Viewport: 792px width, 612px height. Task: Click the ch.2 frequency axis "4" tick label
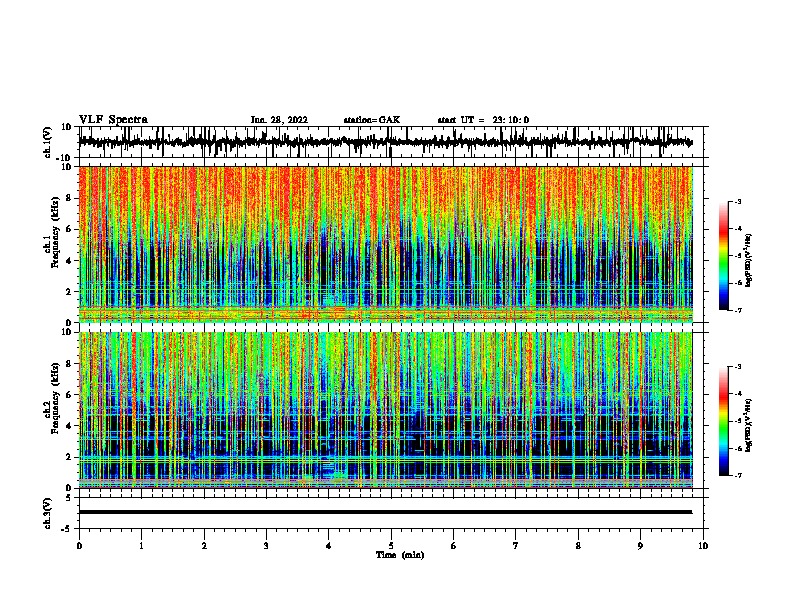[x=69, y=426]
